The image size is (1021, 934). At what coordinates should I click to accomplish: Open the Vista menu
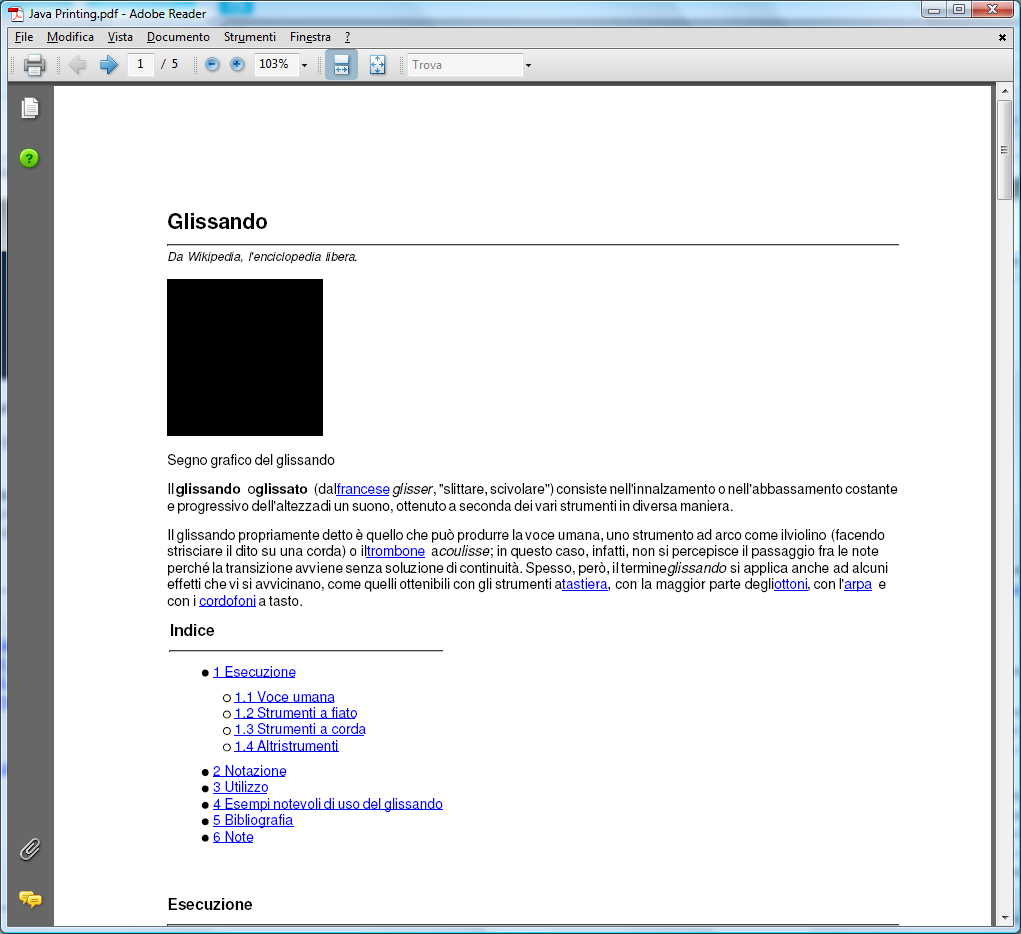click(x=120, y=37)
